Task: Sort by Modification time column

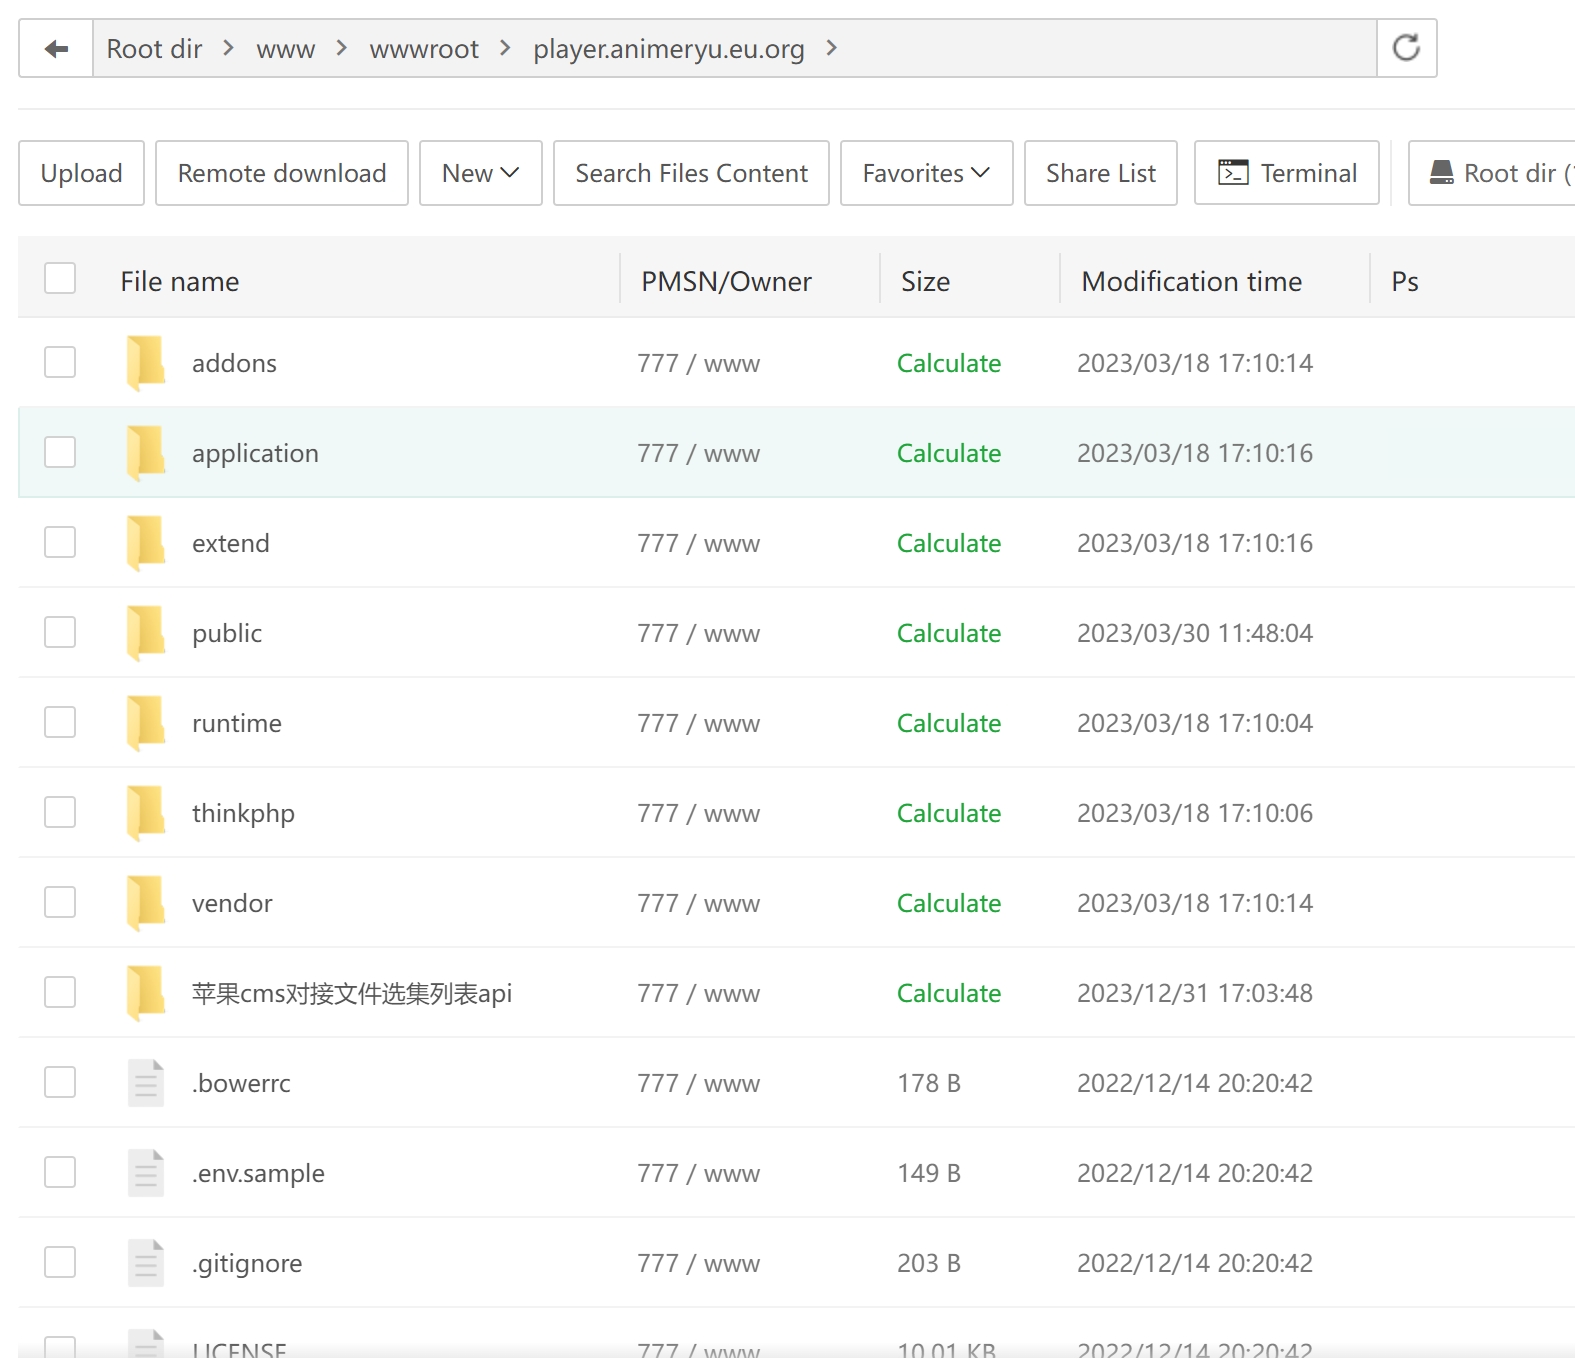Action: [x=1191, y=282]
